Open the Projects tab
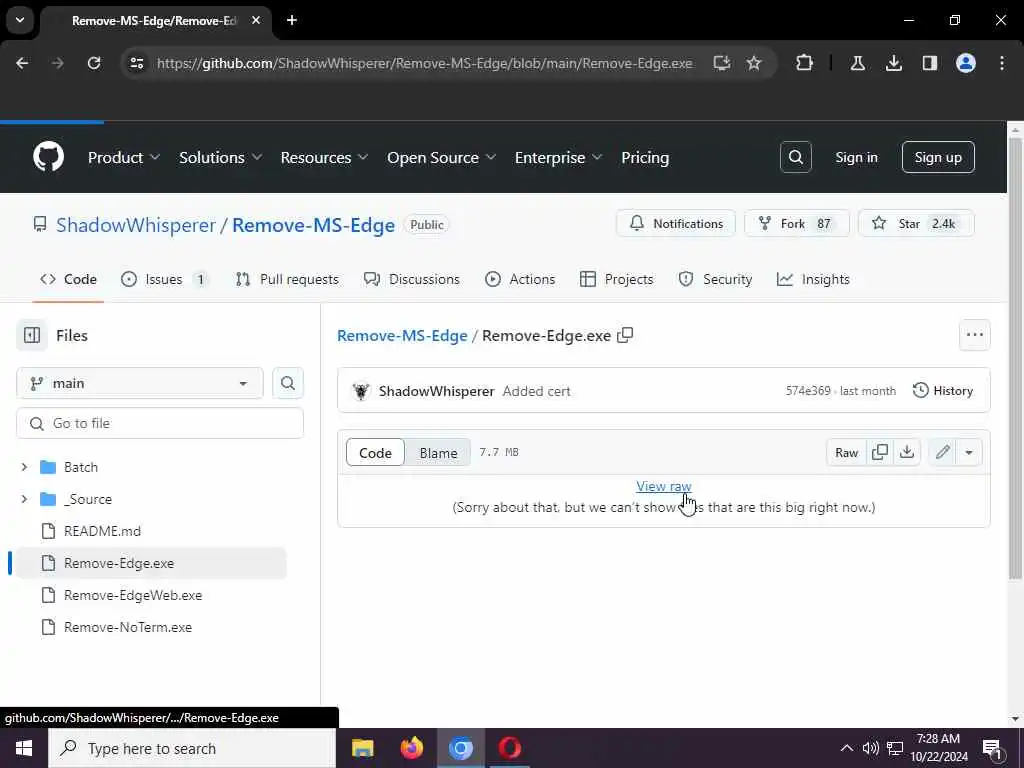 tap(616, 280)
